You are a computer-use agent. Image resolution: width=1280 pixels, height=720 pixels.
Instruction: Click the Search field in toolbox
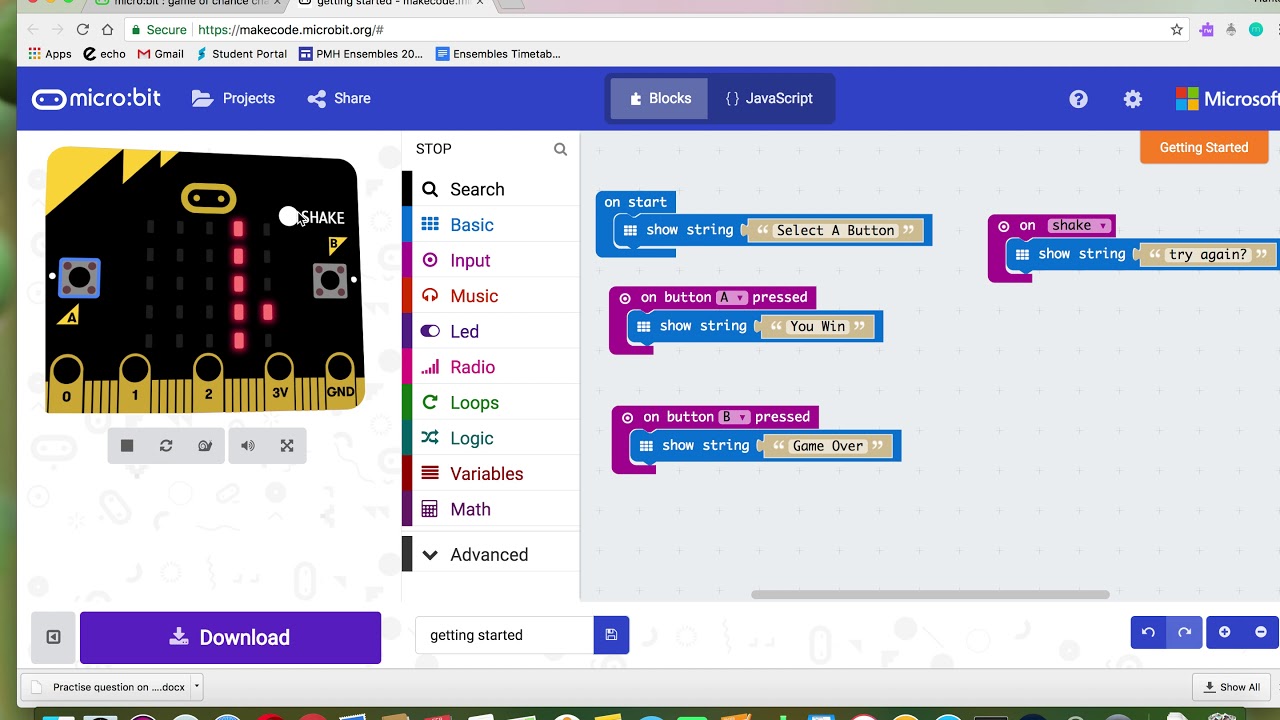pyautogui.click(x=490, y=189)
